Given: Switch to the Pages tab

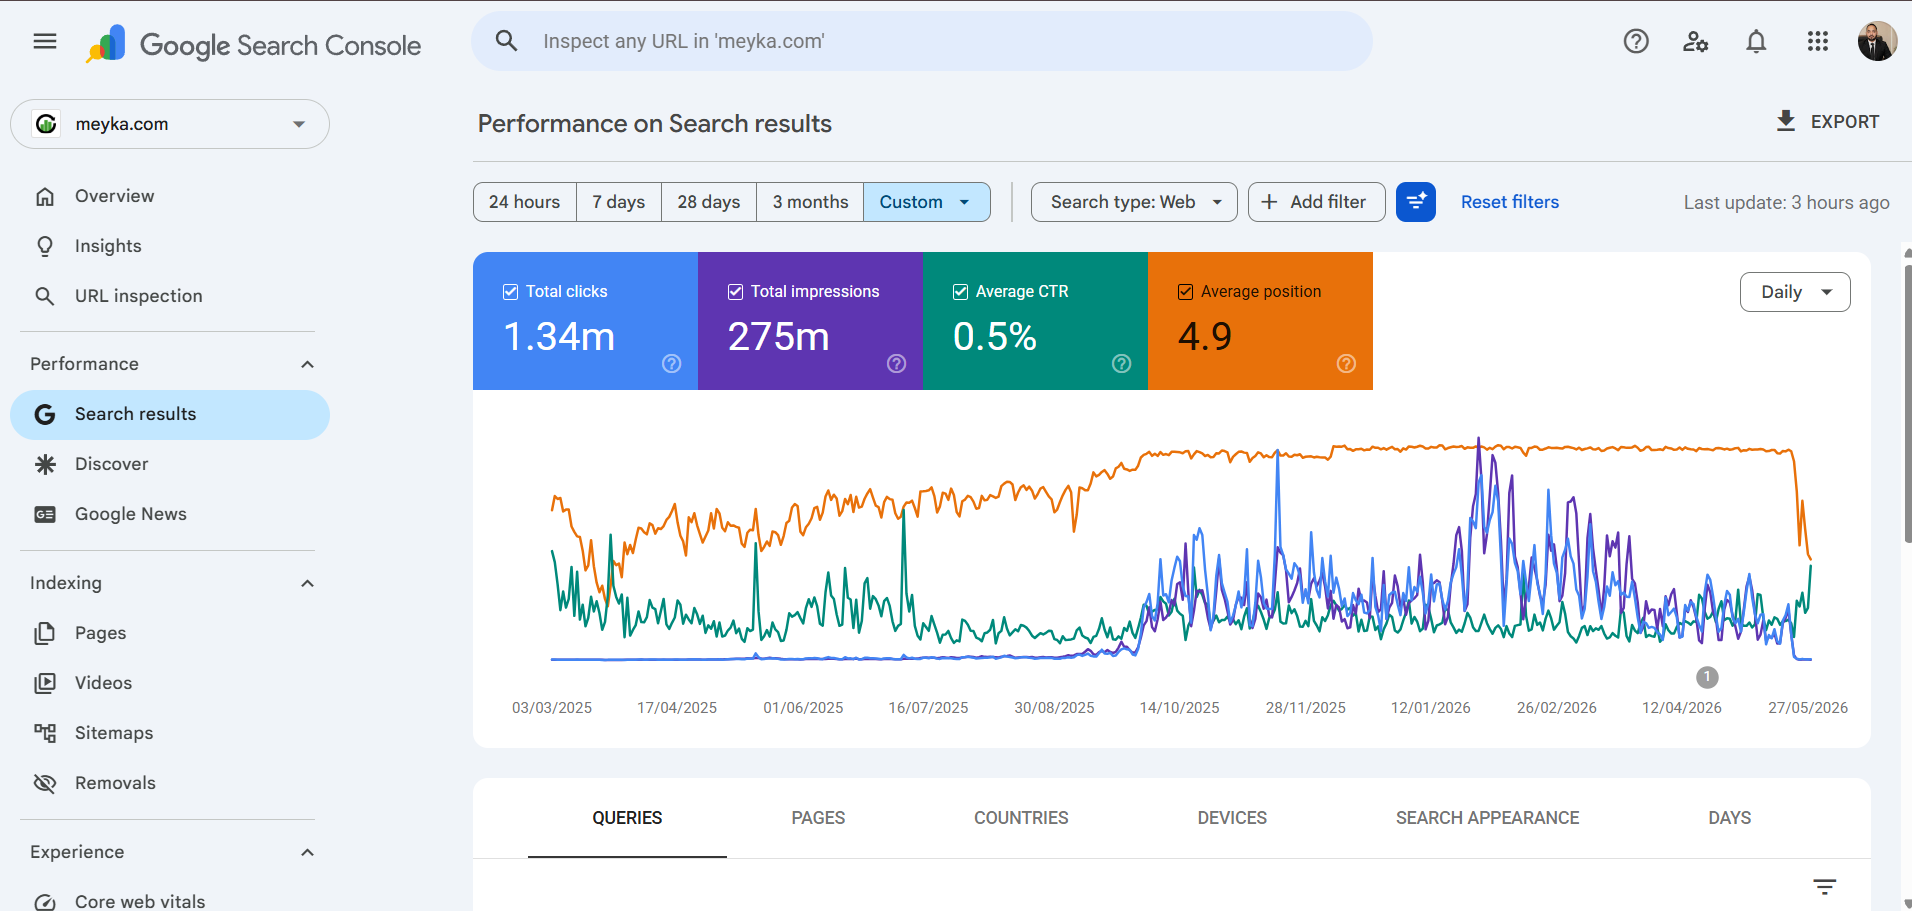Looking at the screenshot, I should (818, 818).
